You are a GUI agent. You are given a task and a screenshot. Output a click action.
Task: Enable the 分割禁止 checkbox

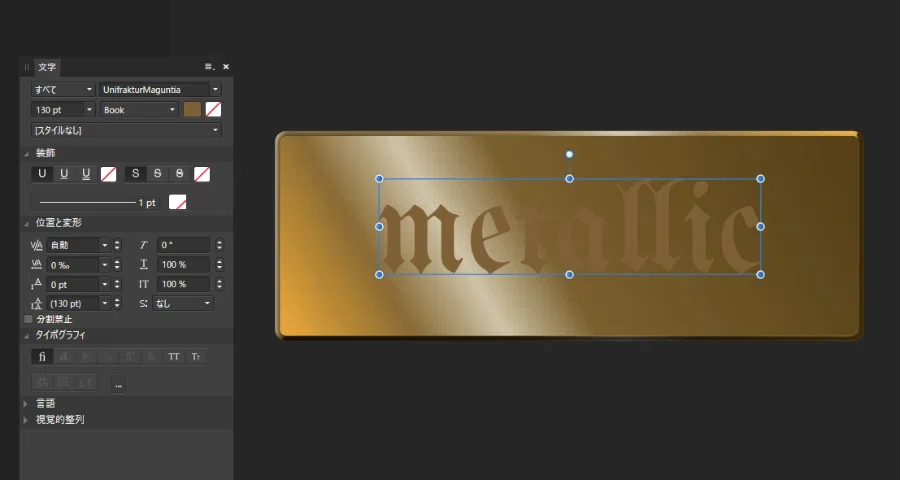[x=28, y=319]
